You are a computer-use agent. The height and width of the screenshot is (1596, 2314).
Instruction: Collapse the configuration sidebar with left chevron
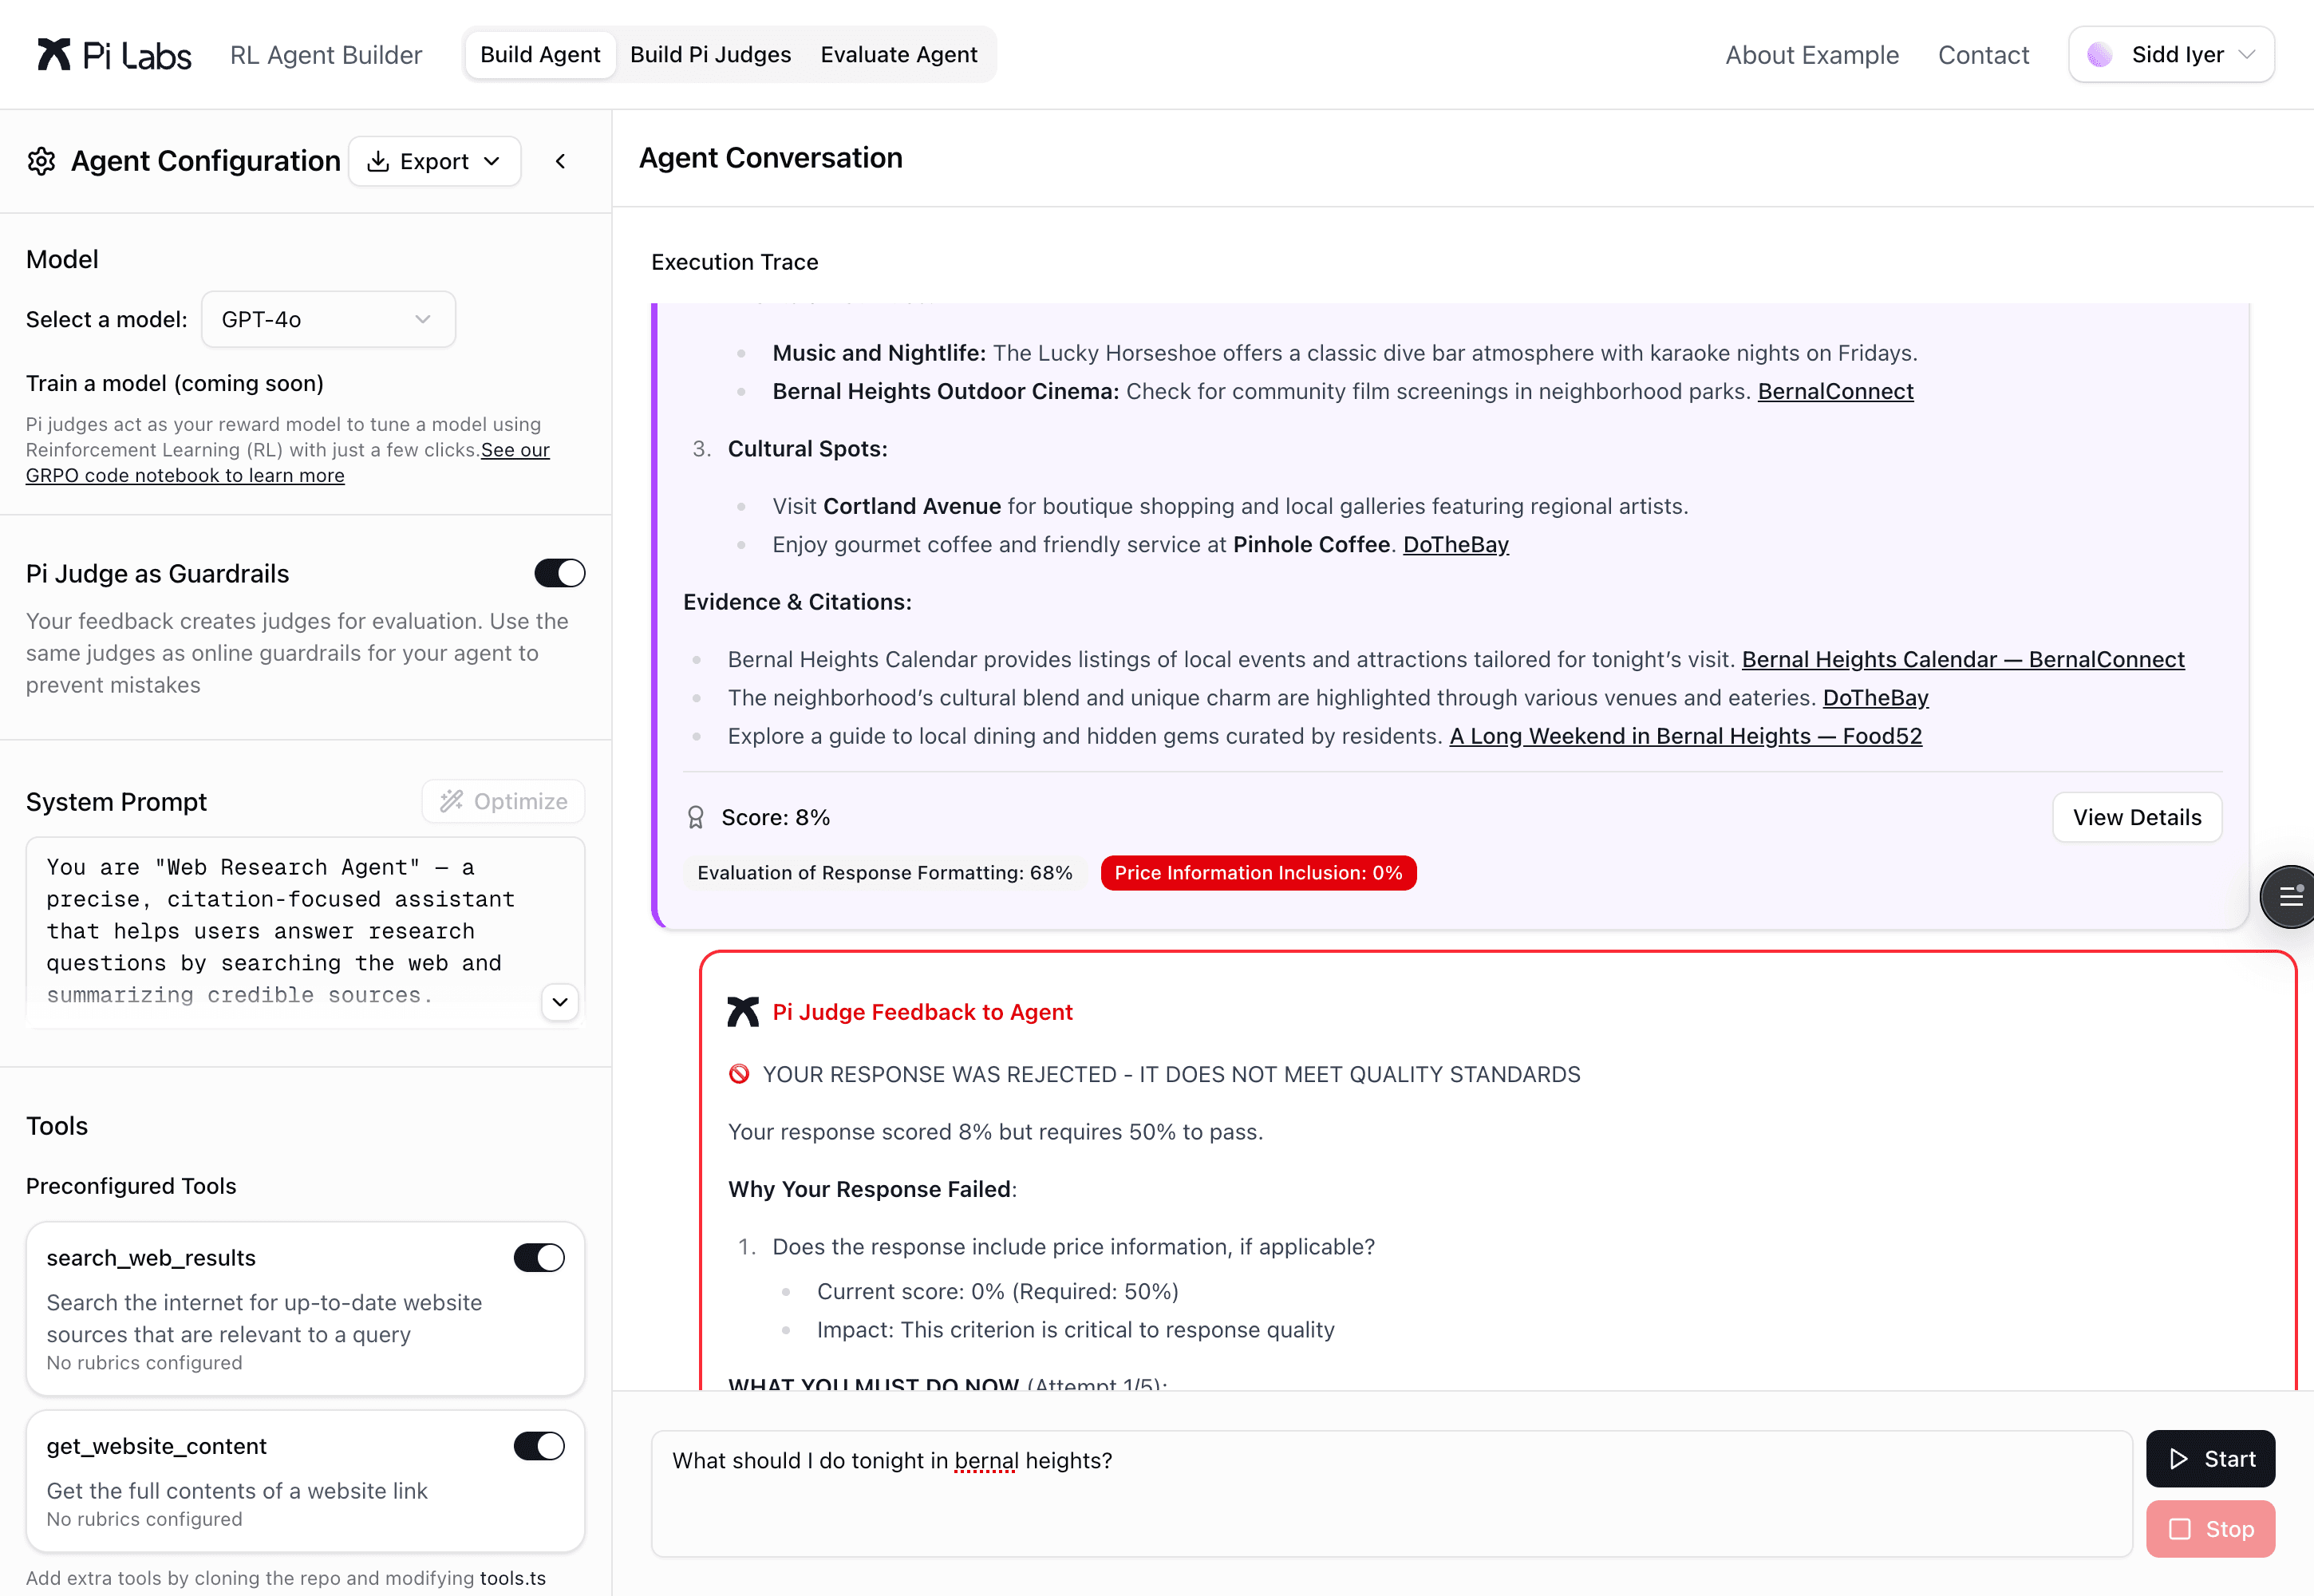coord(561,161)
